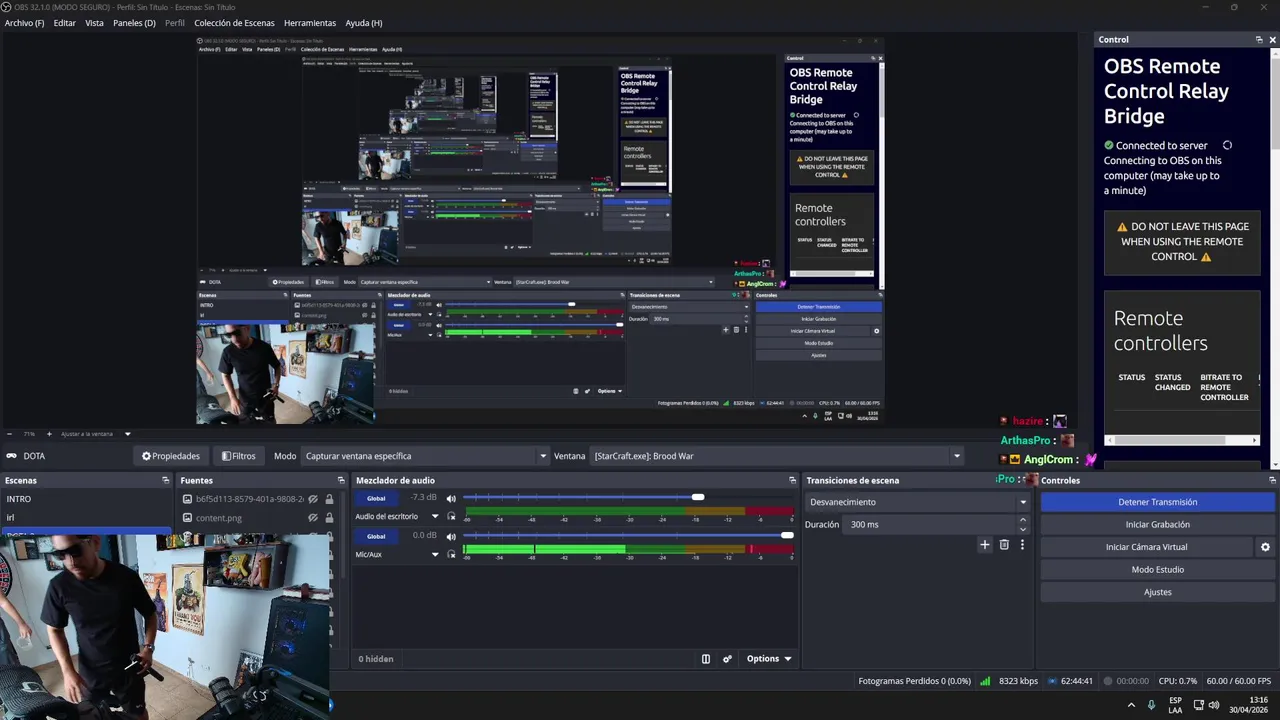Delete transition with trash icon
Image resolution: width=1280 pixels, height=720 pixels.
coord(1004,545)
